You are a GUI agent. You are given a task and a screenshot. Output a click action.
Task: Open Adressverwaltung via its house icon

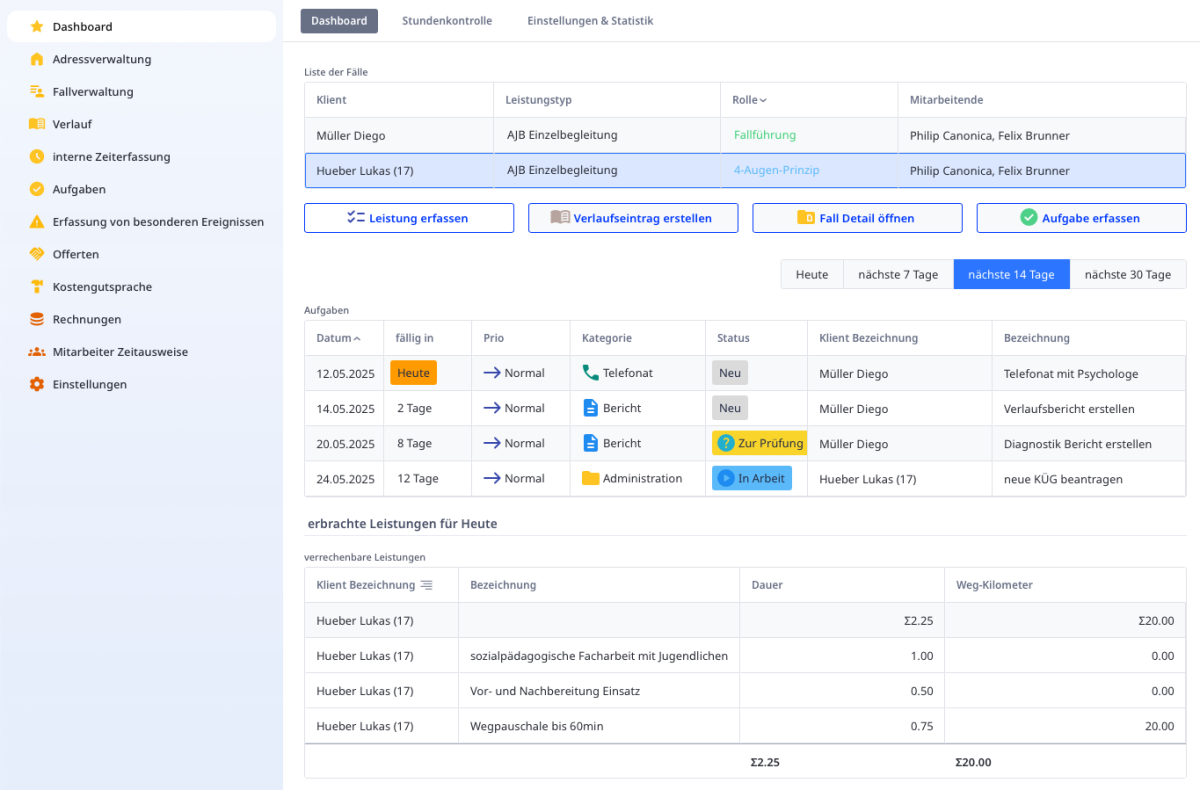37,59
